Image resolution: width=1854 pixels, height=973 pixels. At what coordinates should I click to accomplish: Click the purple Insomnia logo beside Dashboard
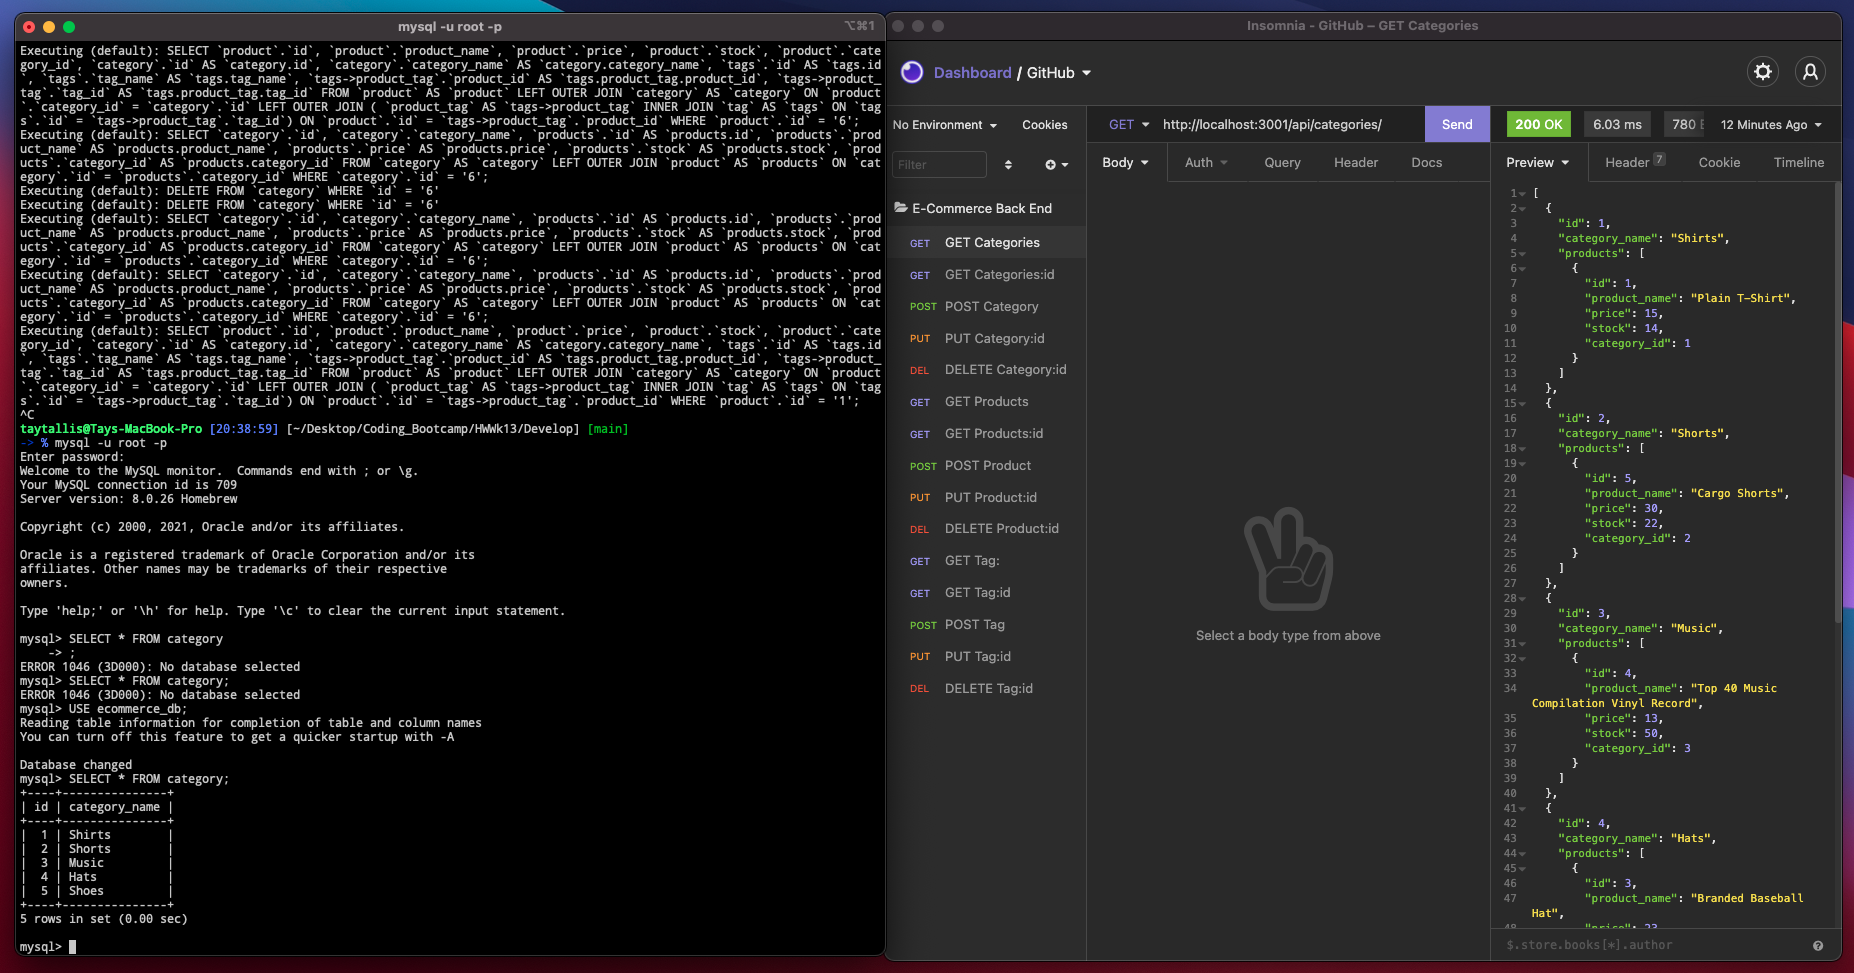tap(911, 71)
